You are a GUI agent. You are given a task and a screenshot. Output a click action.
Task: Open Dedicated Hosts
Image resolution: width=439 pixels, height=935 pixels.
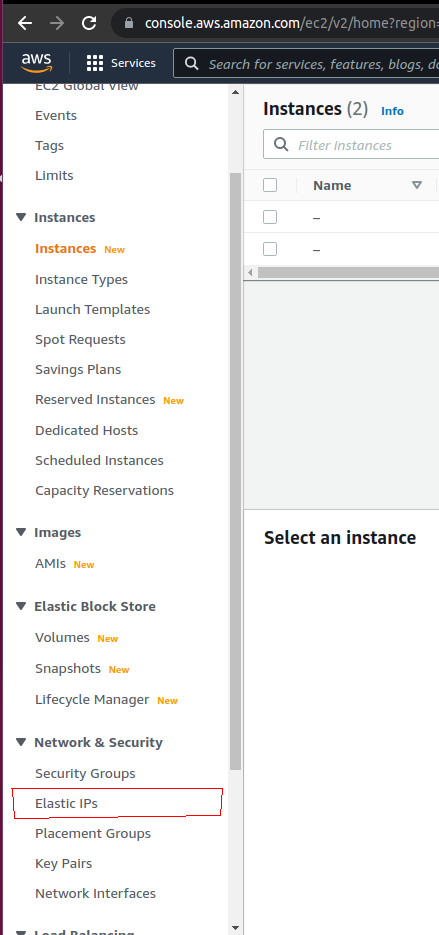[86, 430]
